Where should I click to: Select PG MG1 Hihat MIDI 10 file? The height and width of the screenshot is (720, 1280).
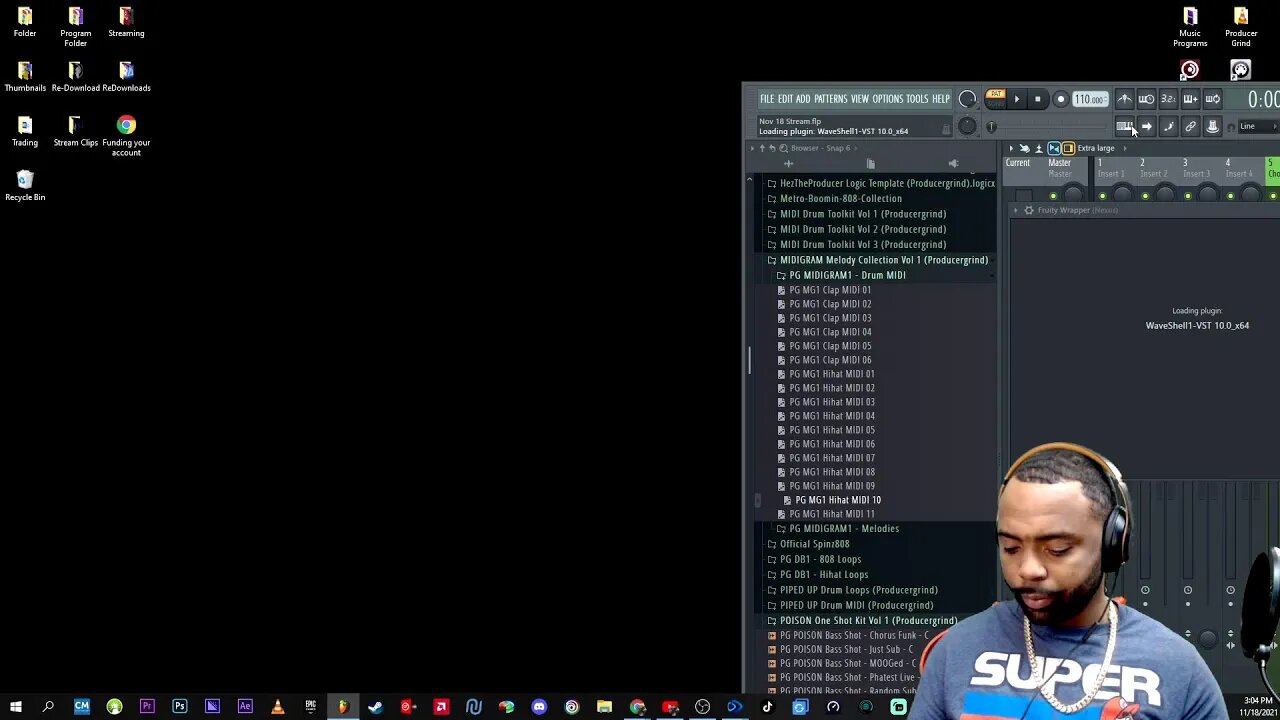(x=833, y=500)
